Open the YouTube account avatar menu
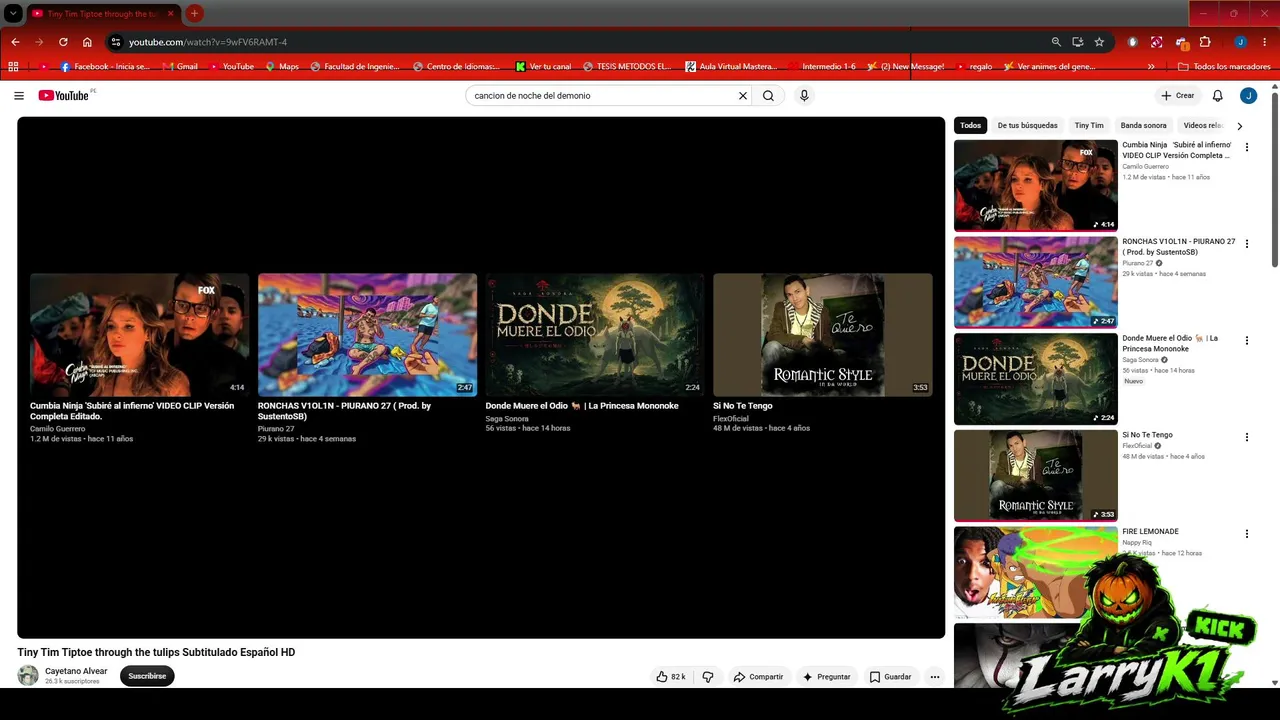Screen dimensions: 1280x720 [1248, 96]
